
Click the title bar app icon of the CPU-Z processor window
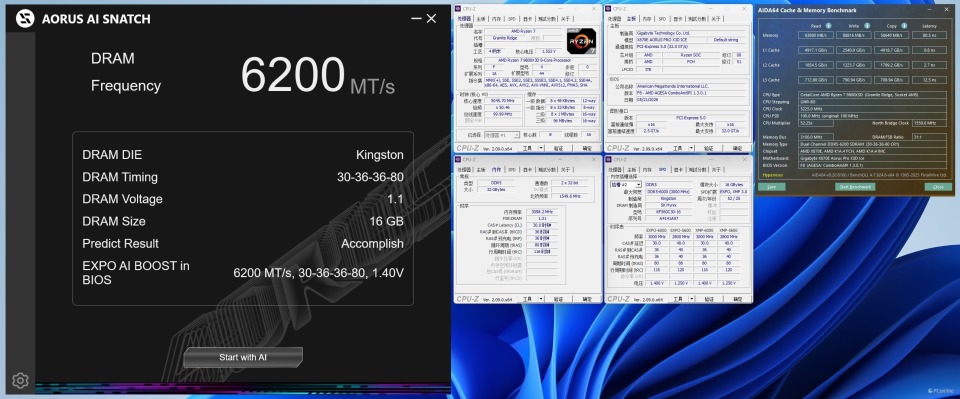point(458,9)
